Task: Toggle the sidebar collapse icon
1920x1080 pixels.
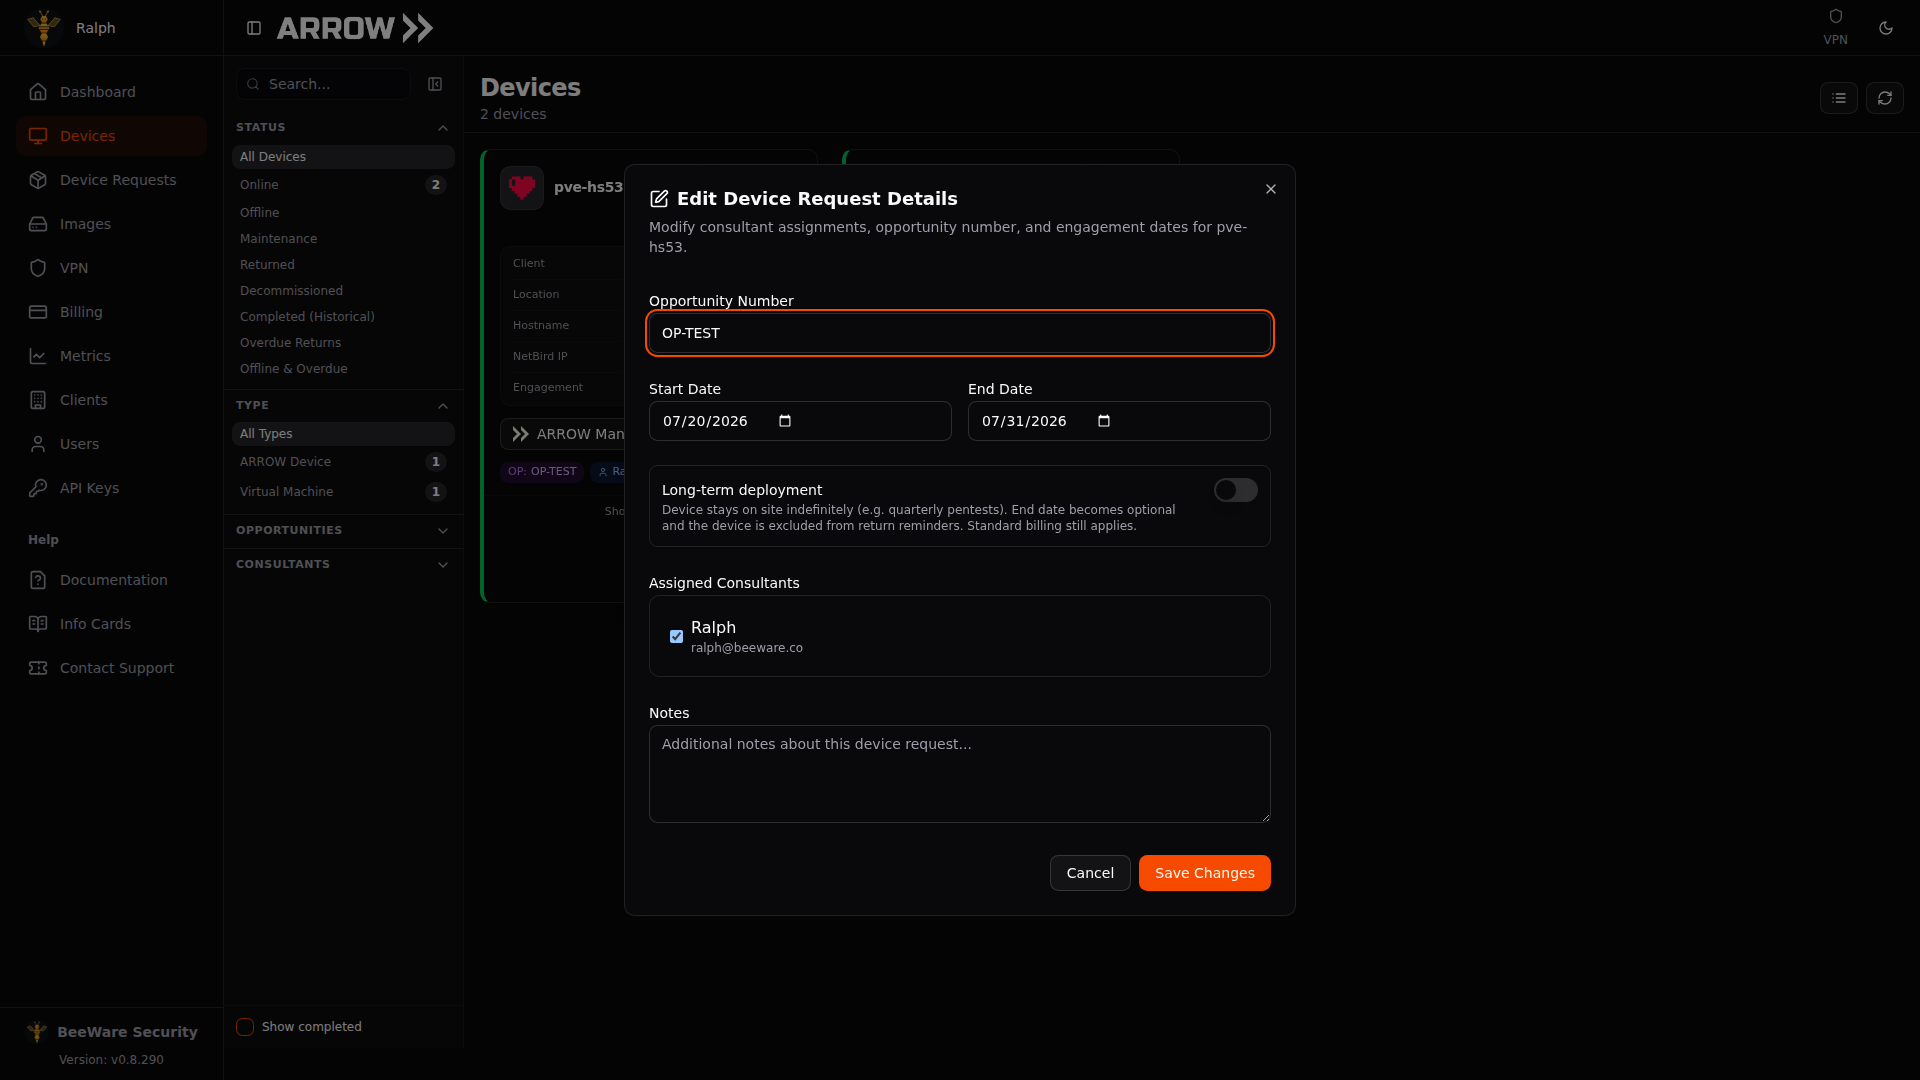Action: [254, 28]
